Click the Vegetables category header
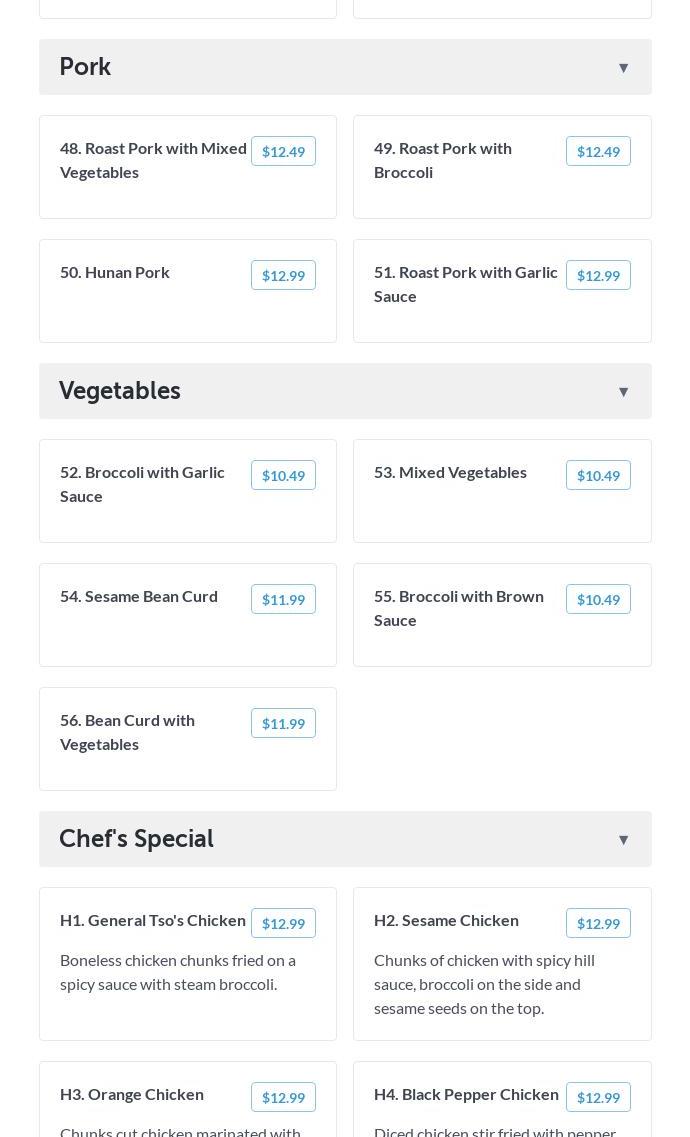This screenshot has width=690, height=1137. (120, 391)
